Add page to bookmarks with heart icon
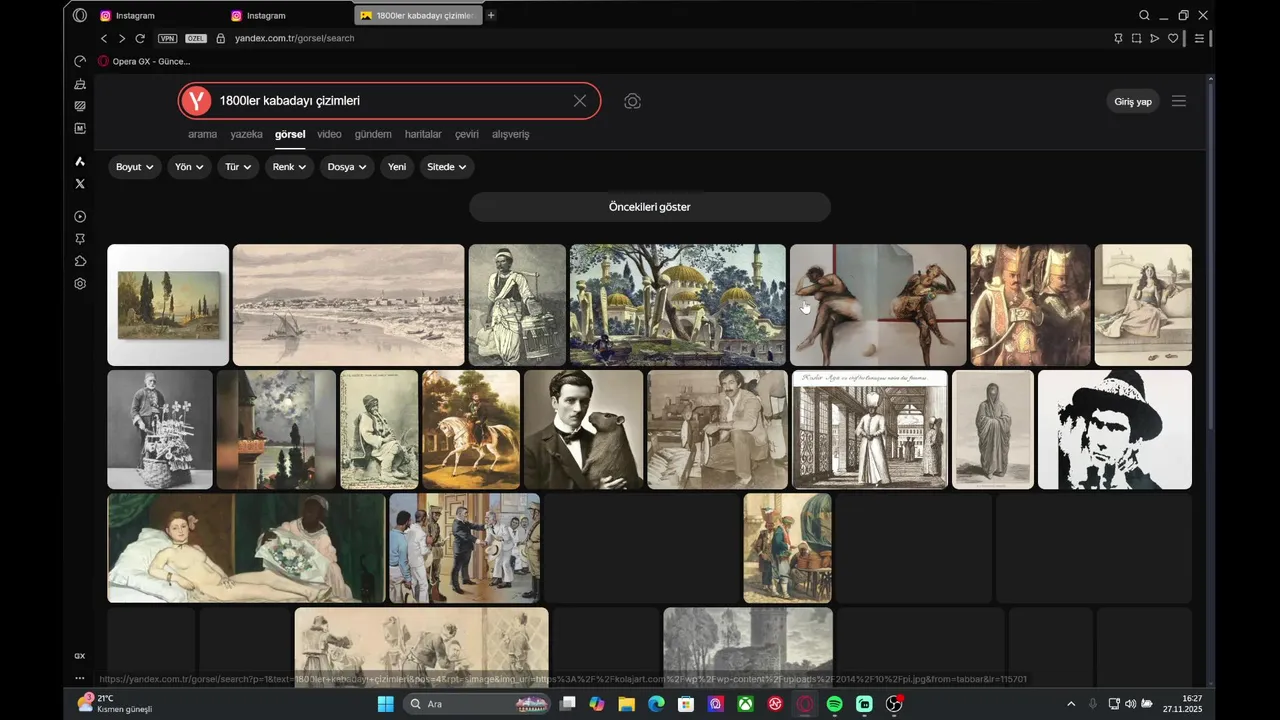The image size is (1280, 720). tap(1173, 38)
